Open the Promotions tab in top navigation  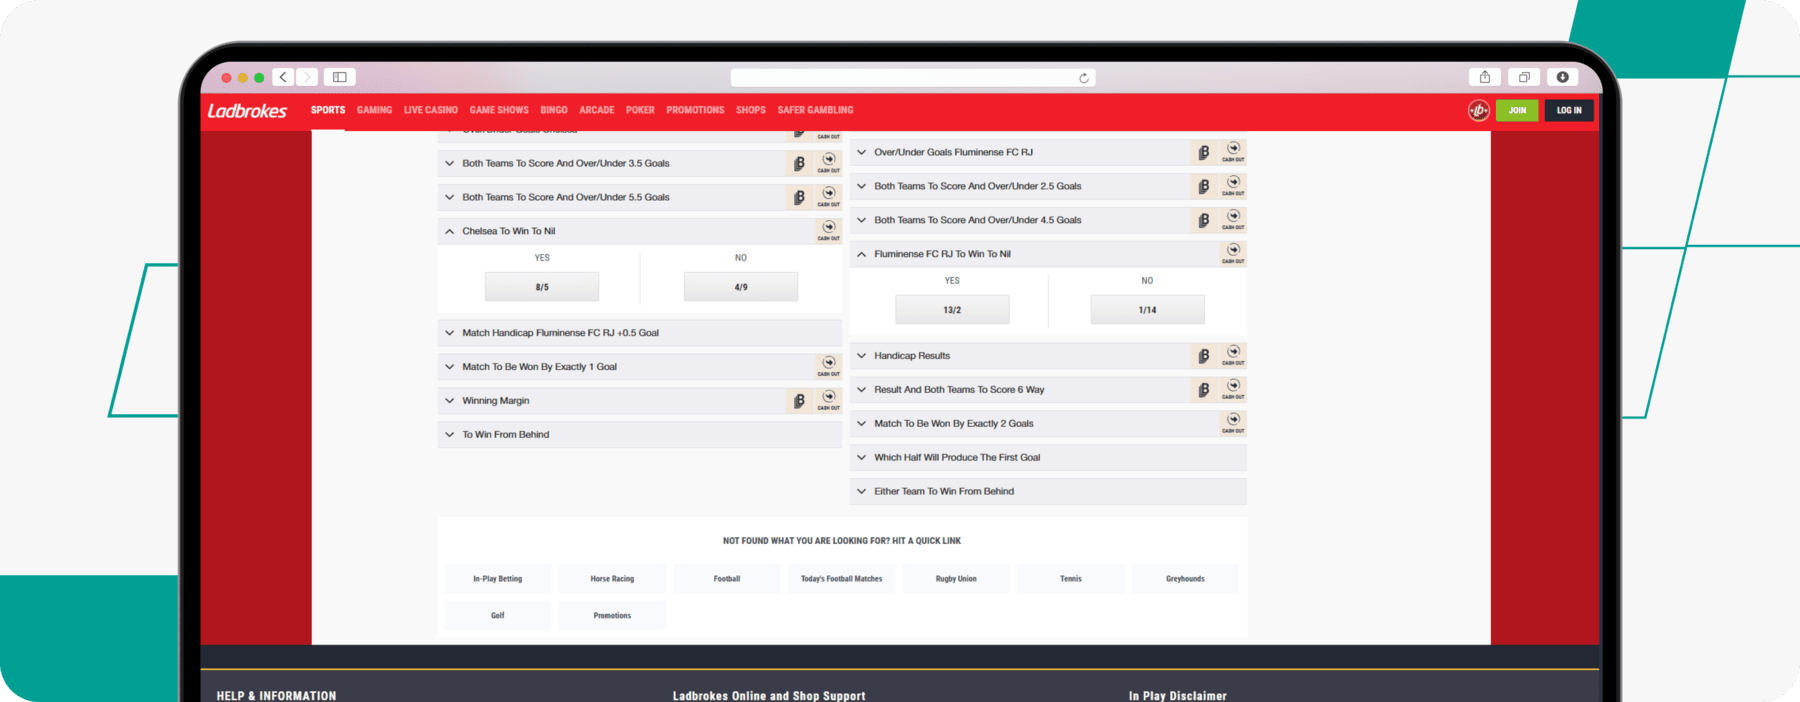695,110
